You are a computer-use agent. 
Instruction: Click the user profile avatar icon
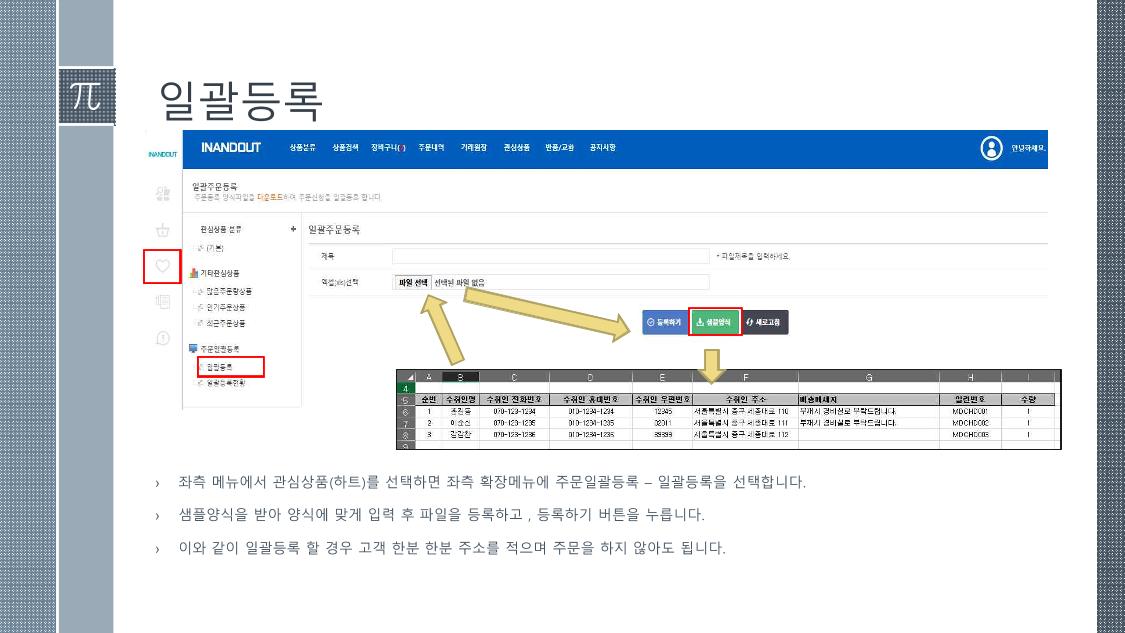click(x=992, y=149)
